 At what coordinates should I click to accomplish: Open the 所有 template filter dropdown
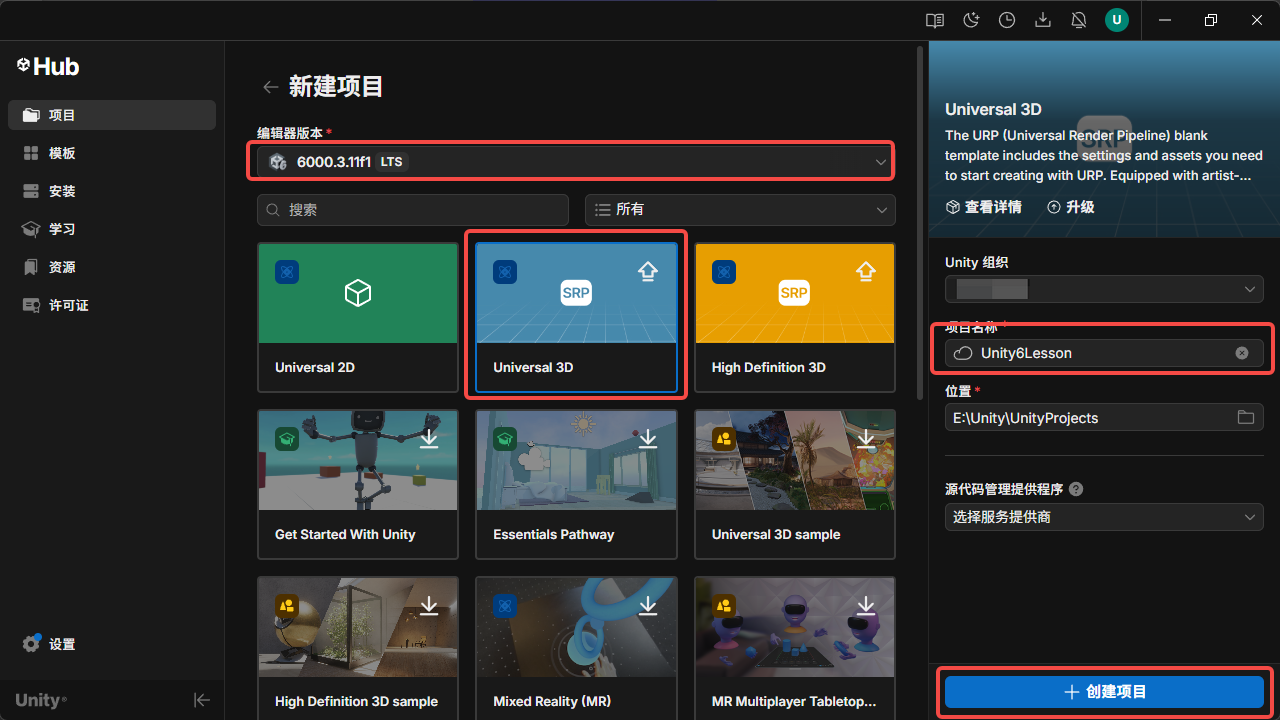740,210
